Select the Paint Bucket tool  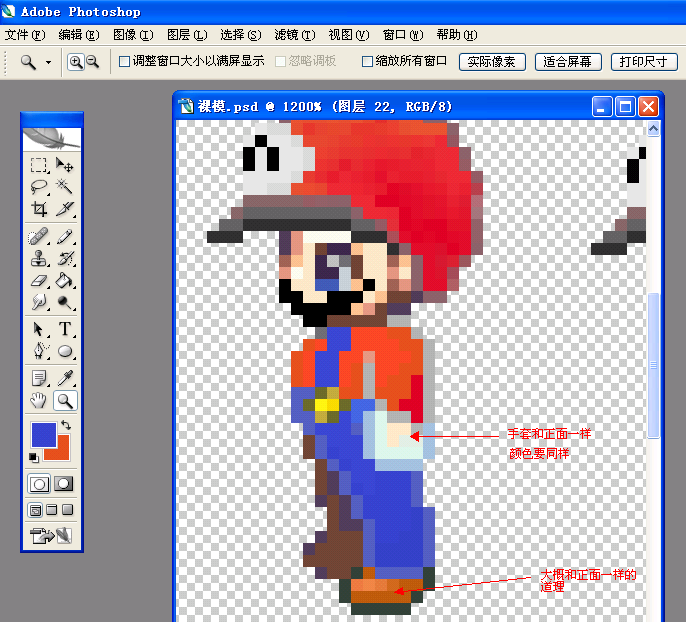(x=64, y=280)
